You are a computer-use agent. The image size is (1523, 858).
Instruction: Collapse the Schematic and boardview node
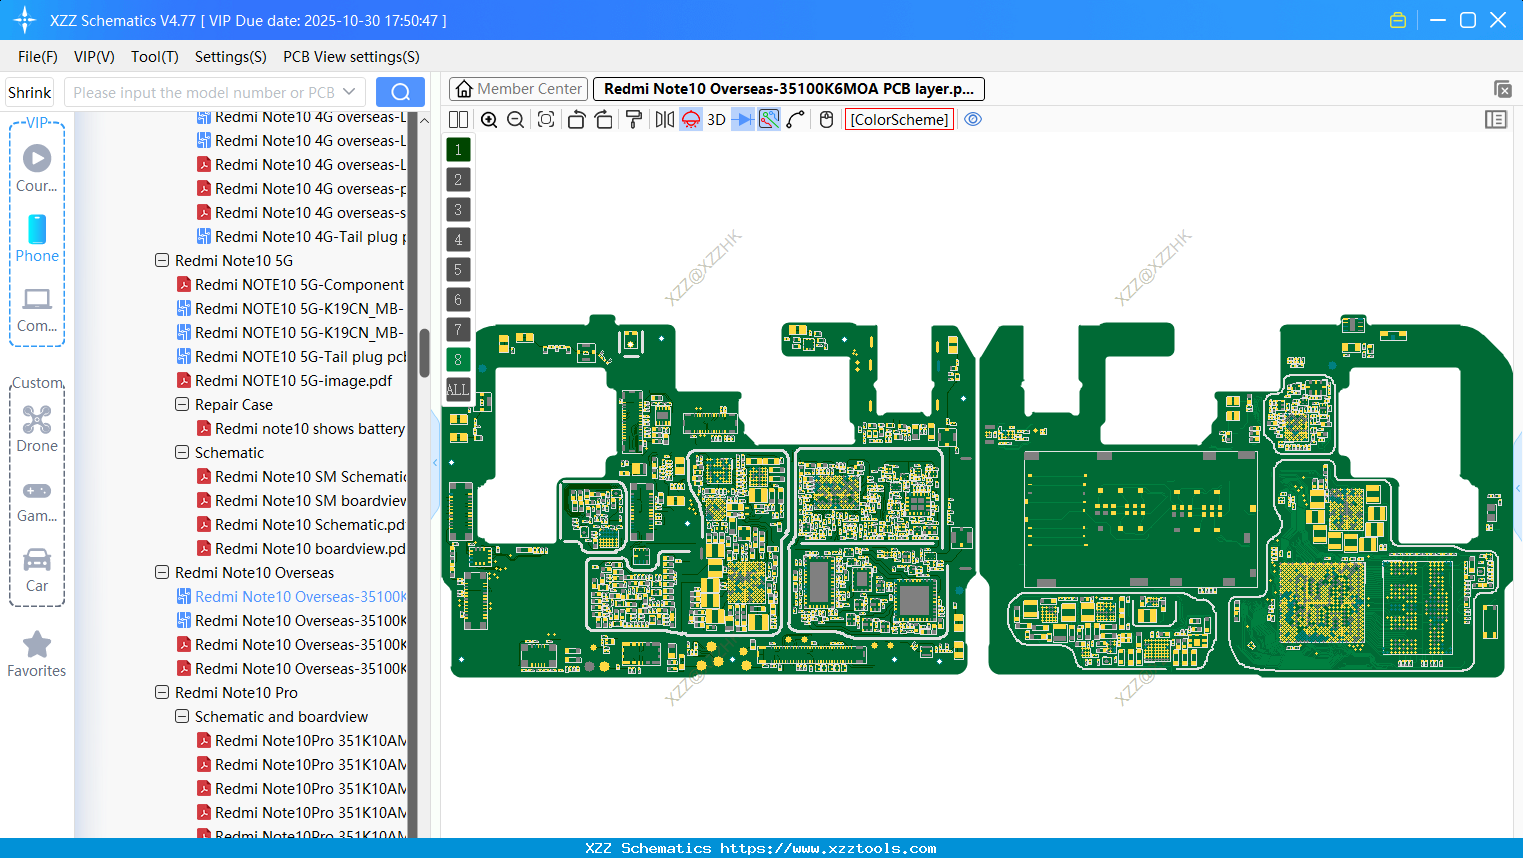182,716
